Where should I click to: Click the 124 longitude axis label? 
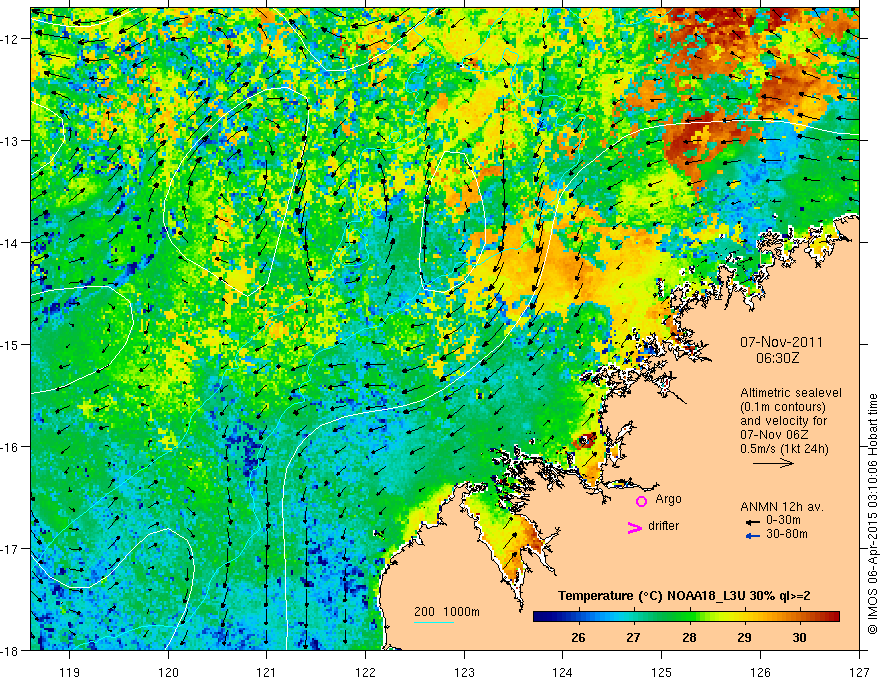pyautogui.click(x=563, y=656)
